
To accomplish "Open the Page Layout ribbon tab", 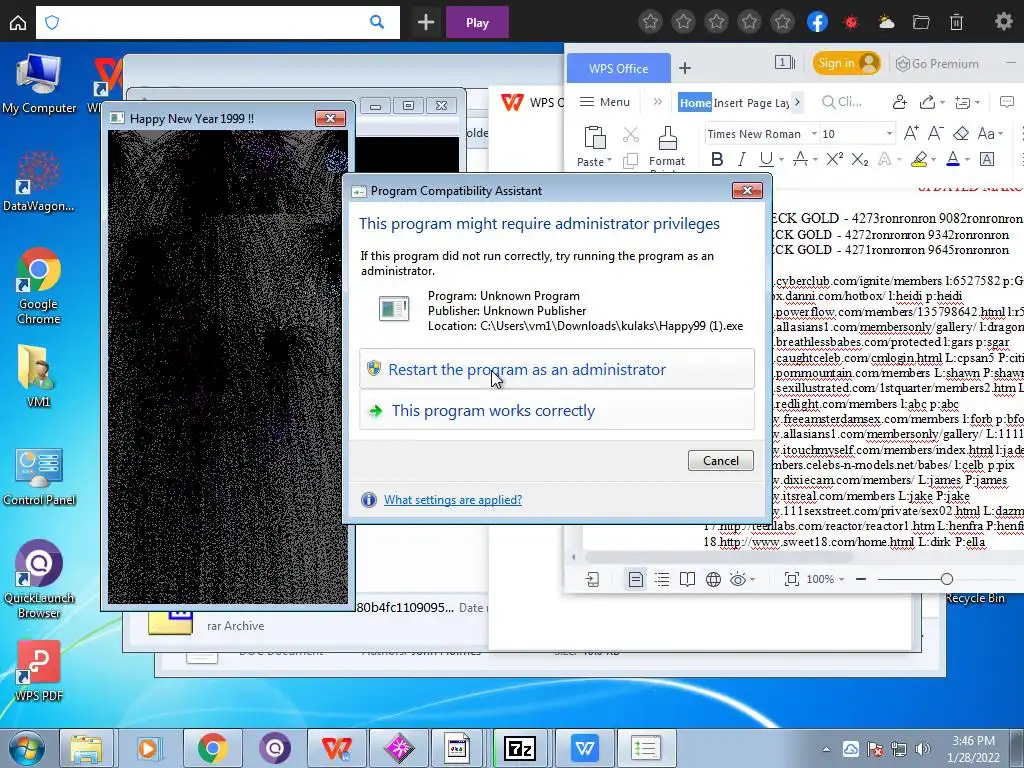I will click(x=768, y=103).
